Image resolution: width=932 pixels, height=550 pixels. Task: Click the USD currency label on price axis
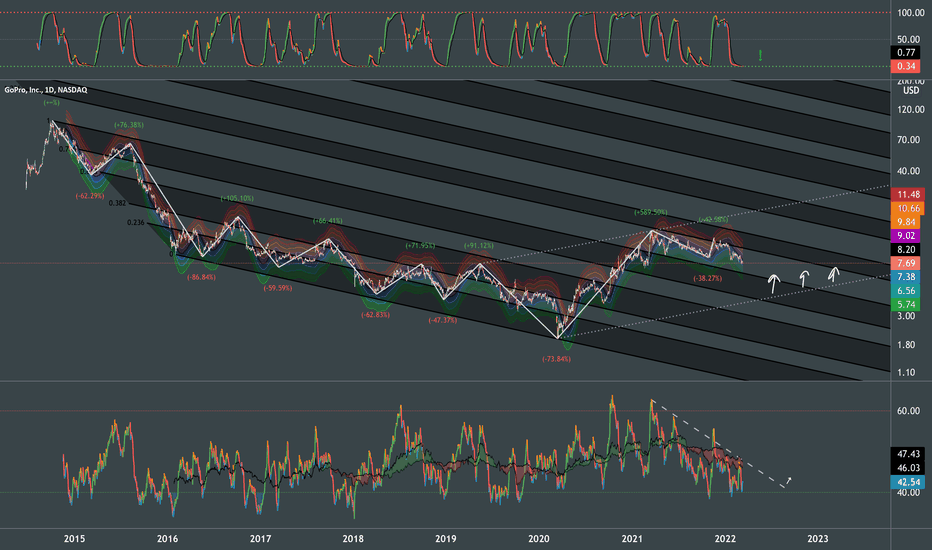(911, 91)
